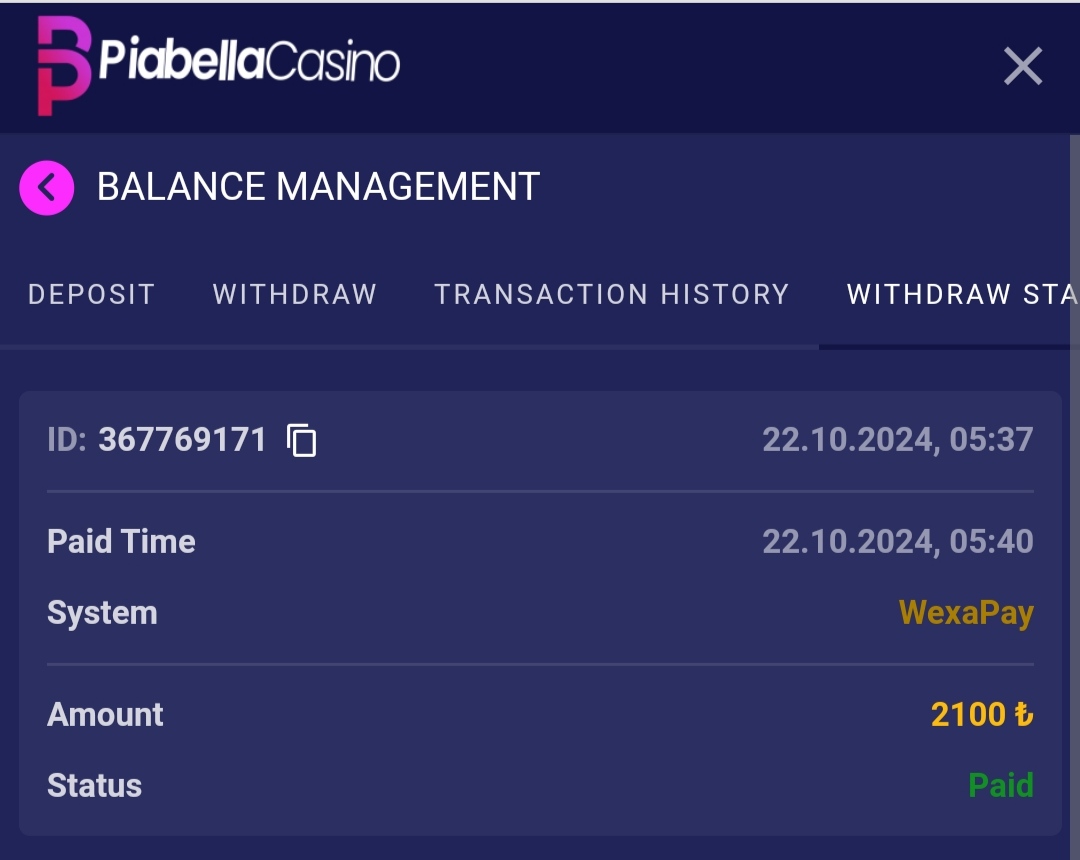
Task: Switch to the Withdraw tab
Action: click(x=294, y=294)
